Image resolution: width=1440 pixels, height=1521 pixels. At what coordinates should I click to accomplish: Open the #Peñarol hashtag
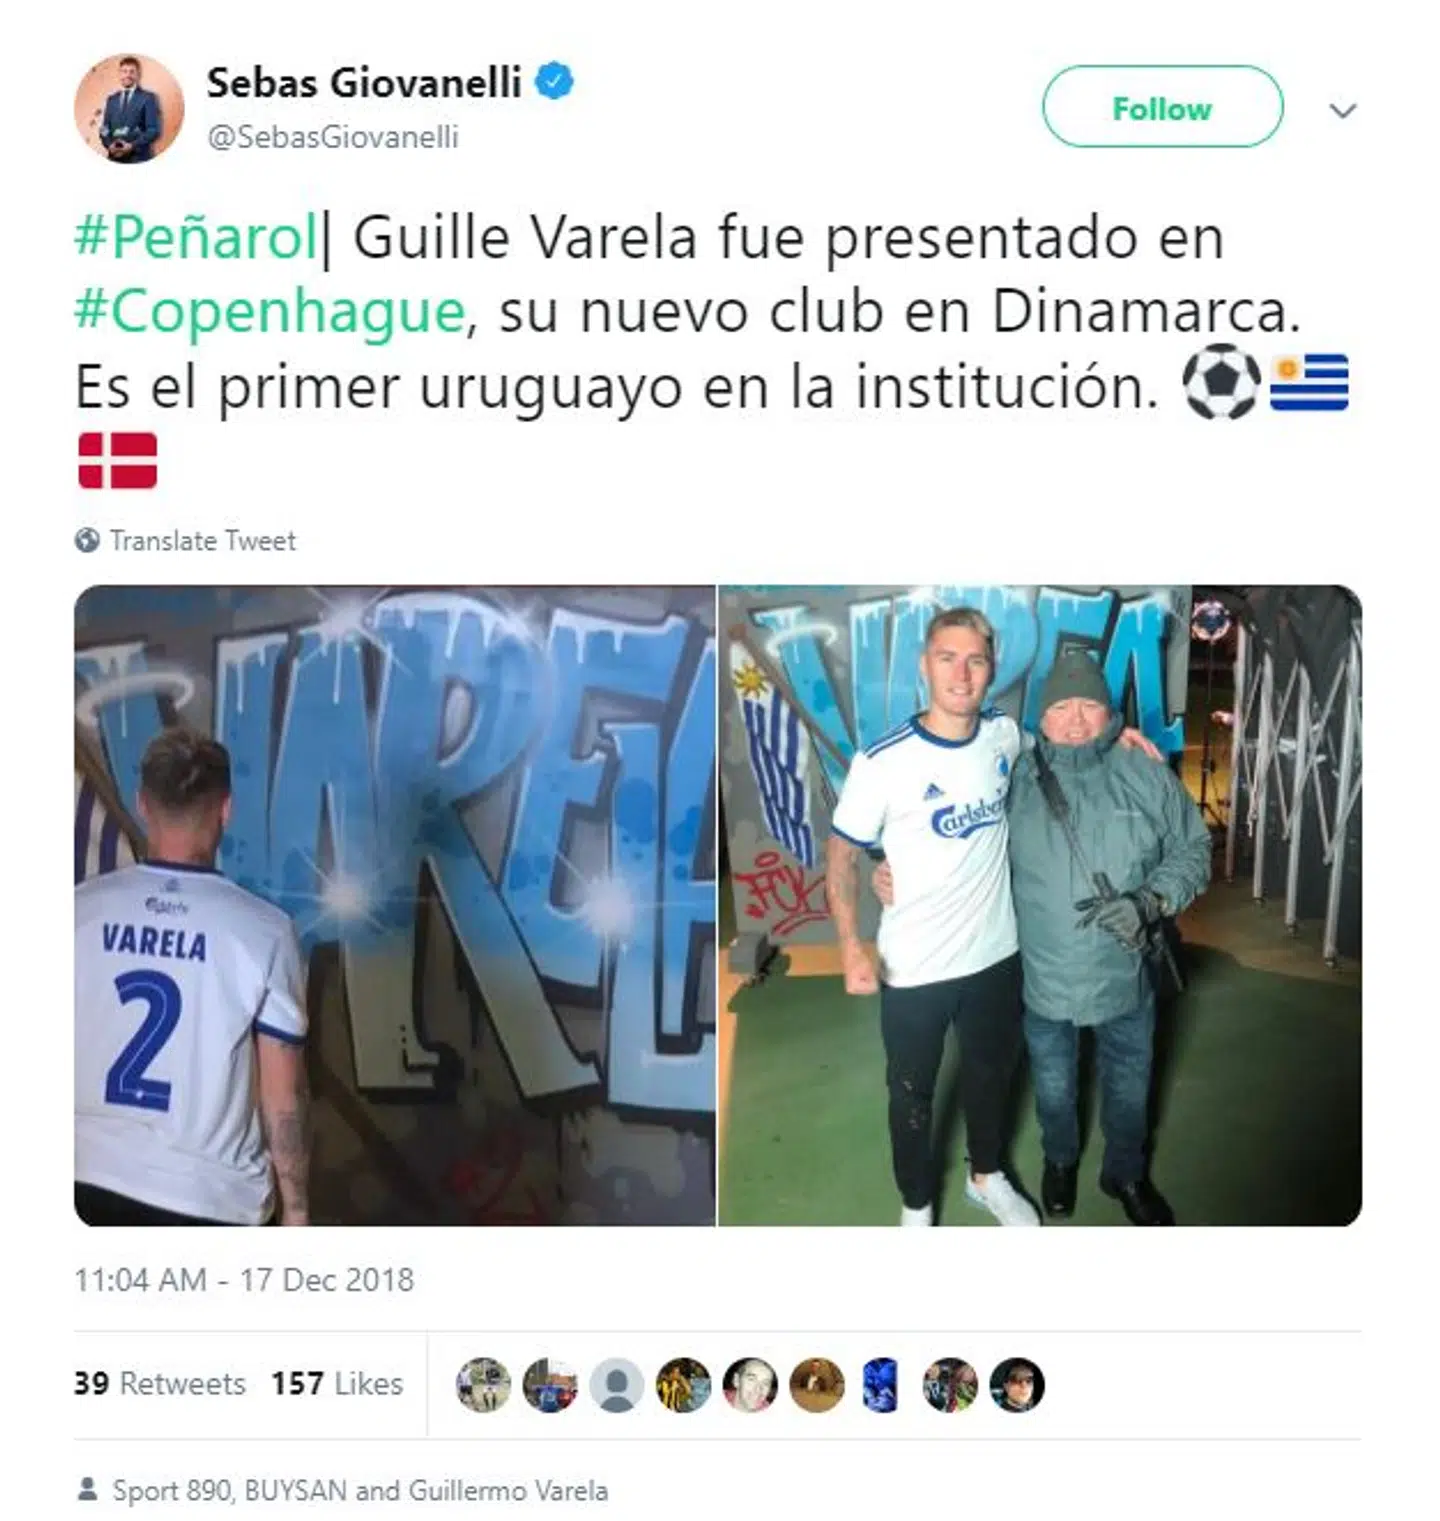point(196,238)
